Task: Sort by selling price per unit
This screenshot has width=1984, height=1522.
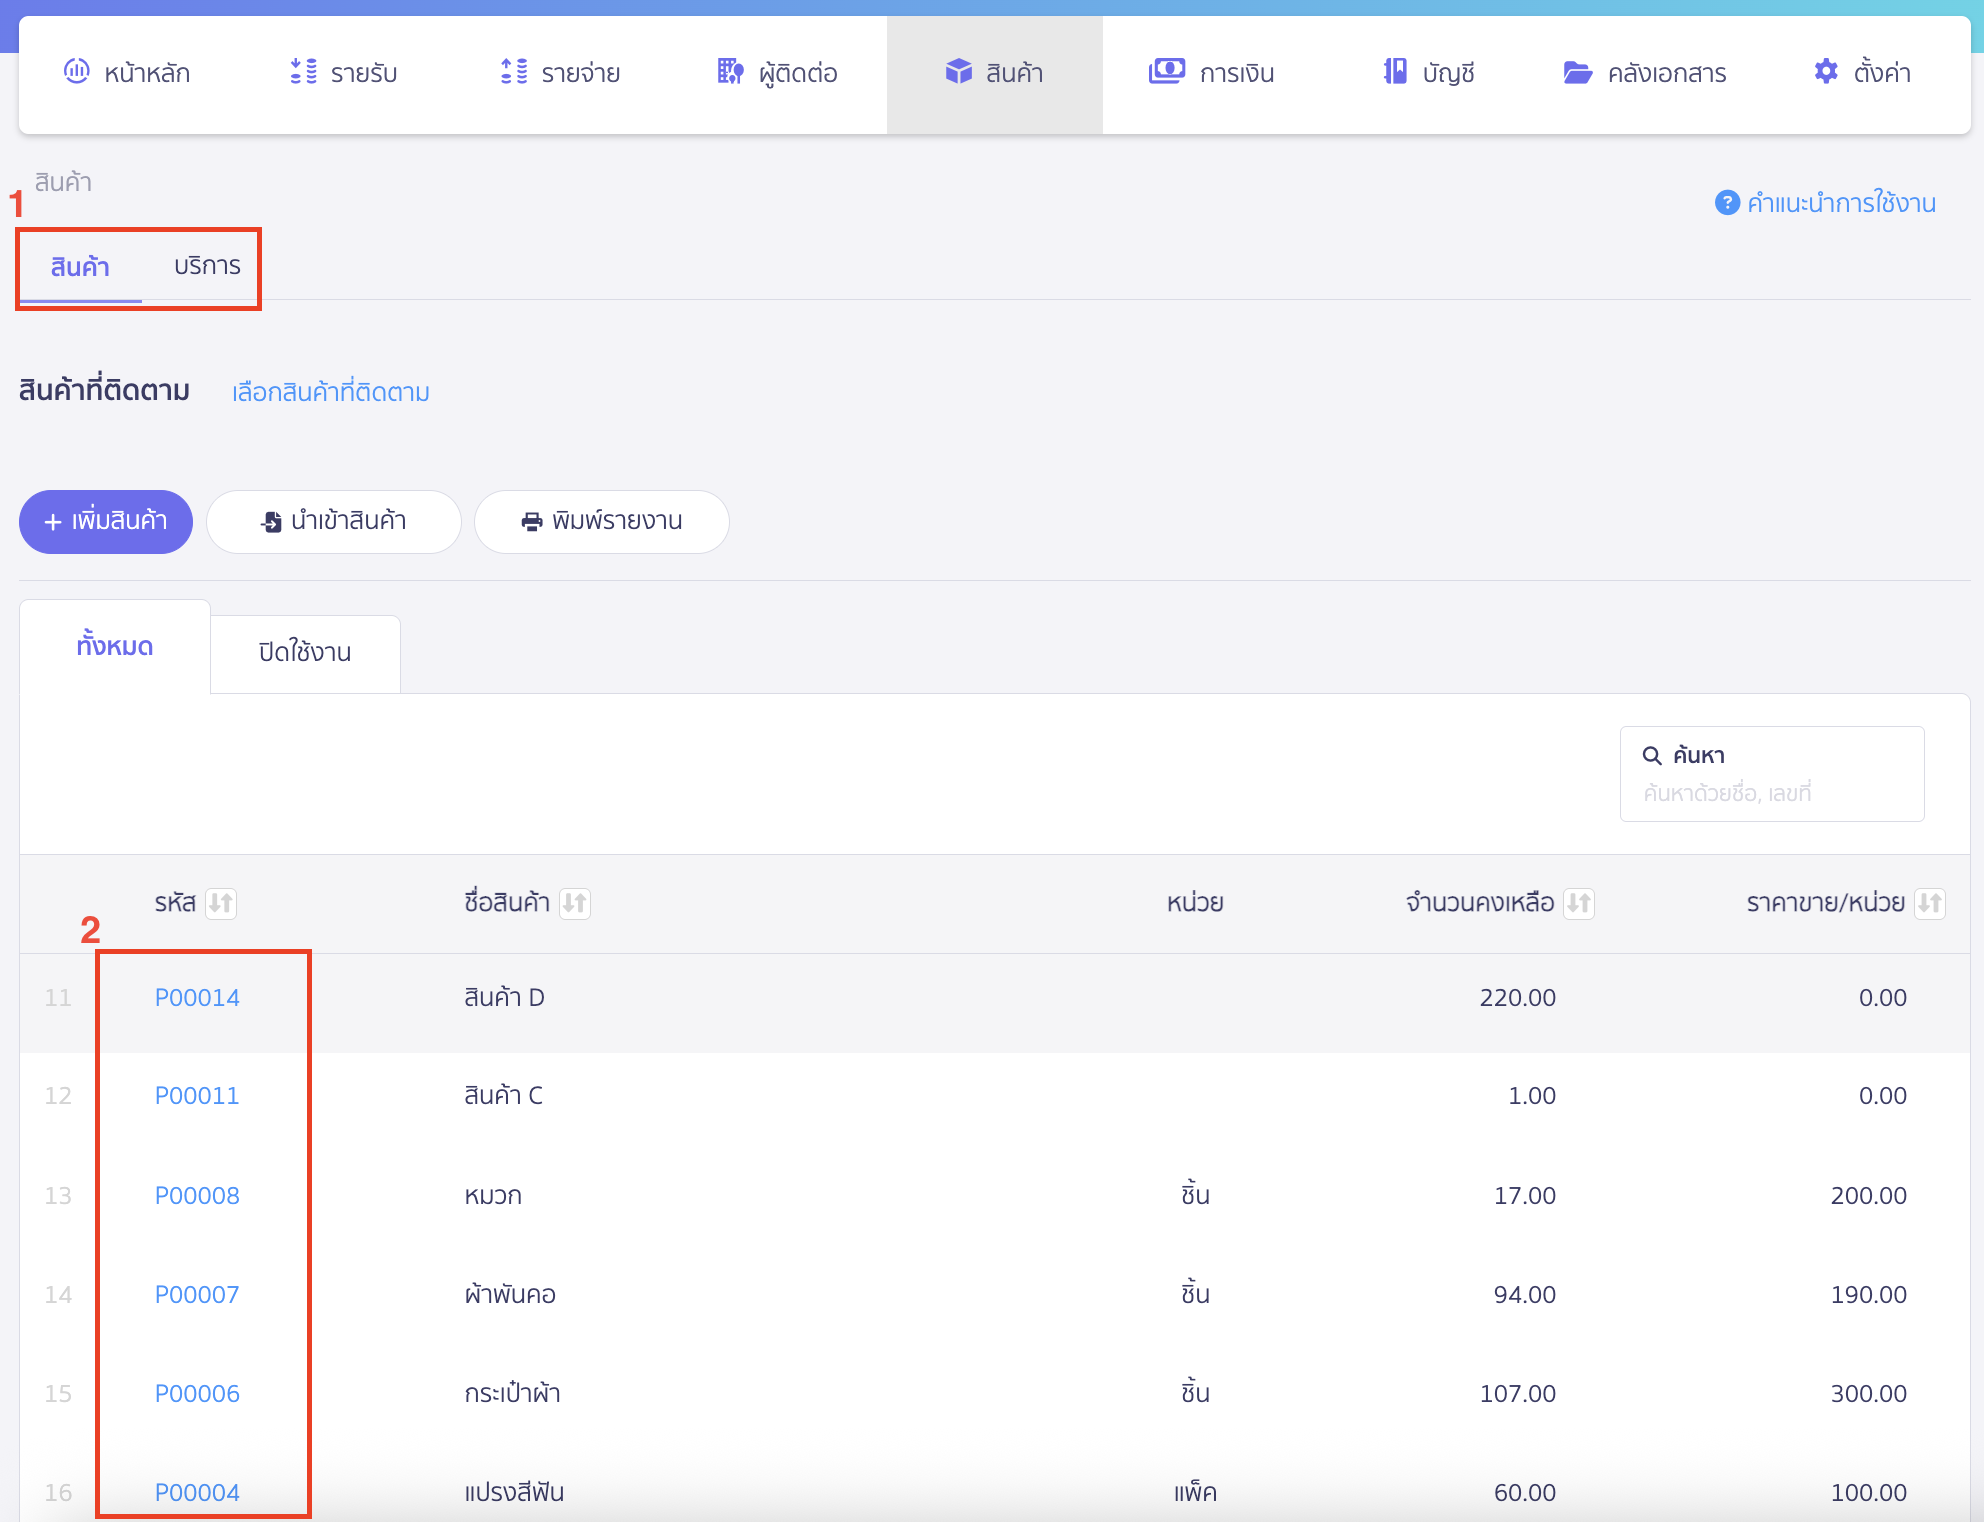Action: 1930,903
